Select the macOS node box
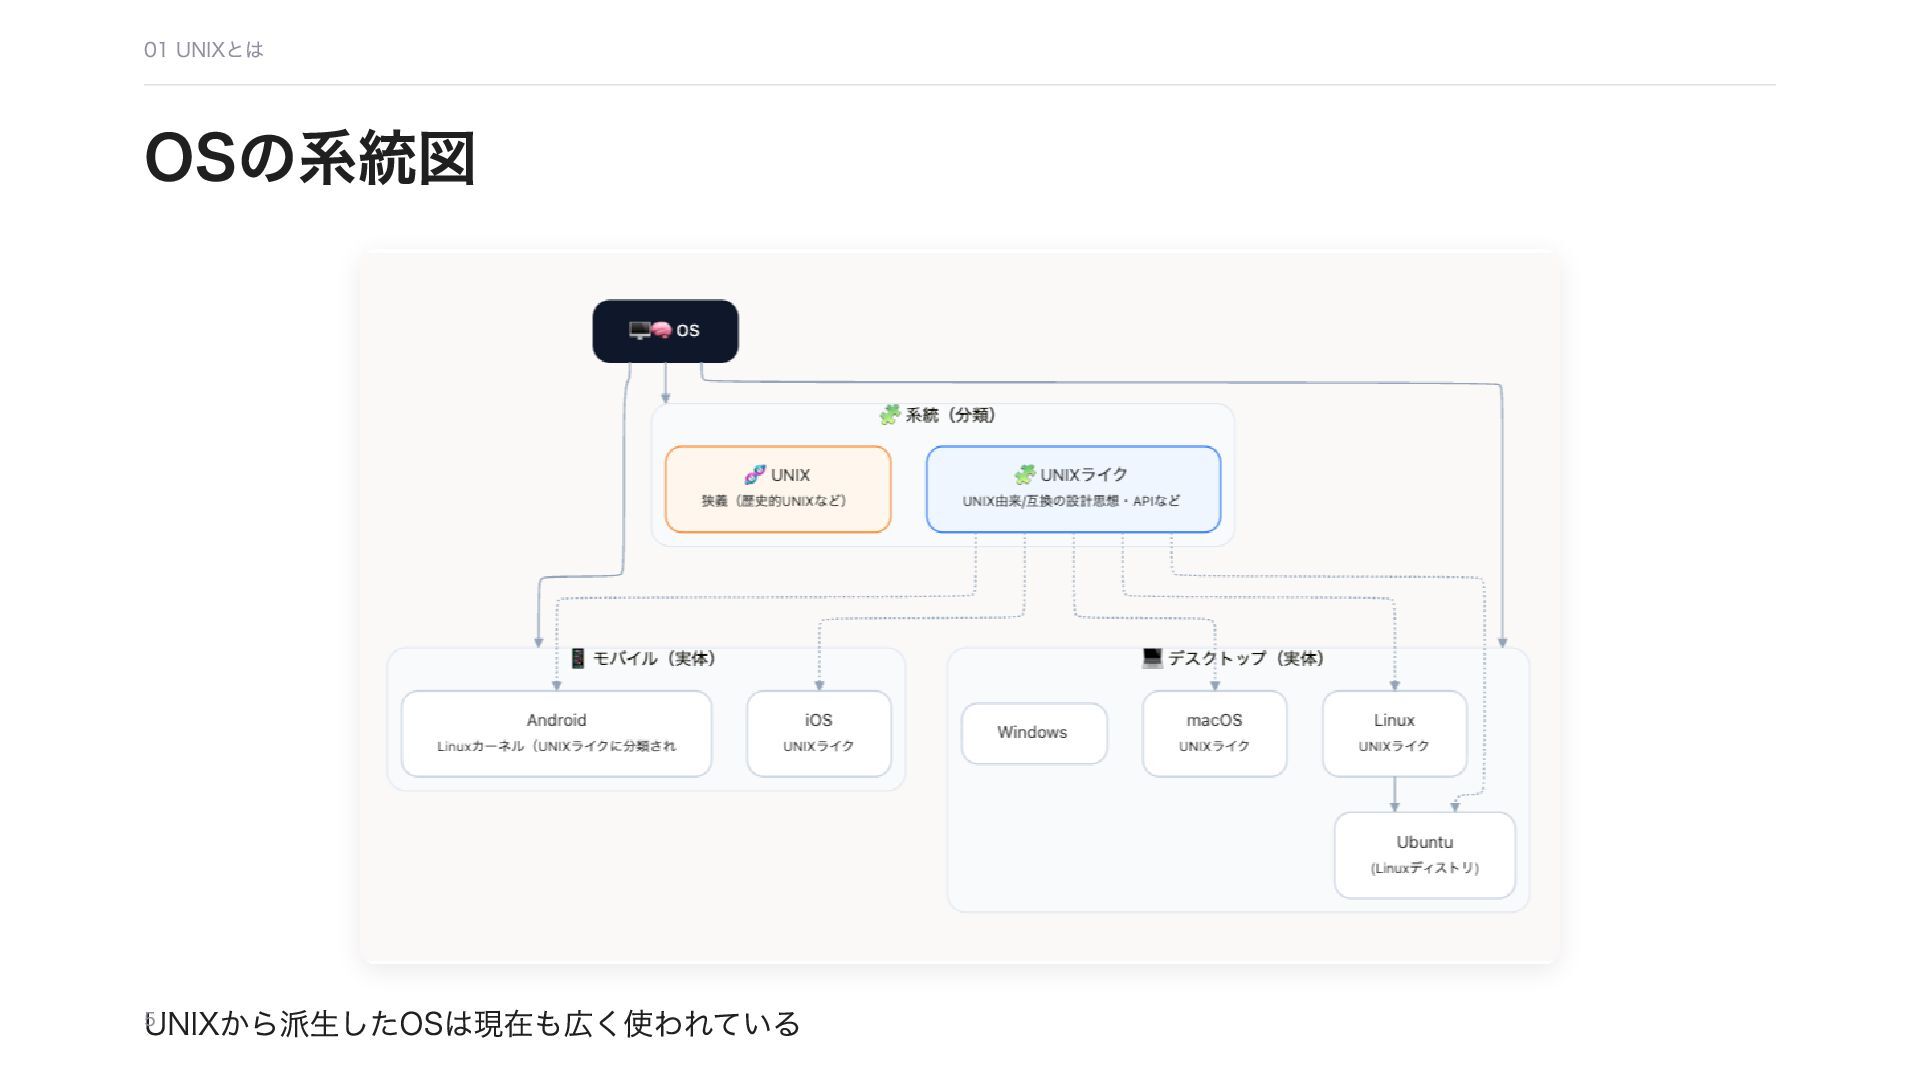The image size is (1920, 1080). [x=1214, y=733]
